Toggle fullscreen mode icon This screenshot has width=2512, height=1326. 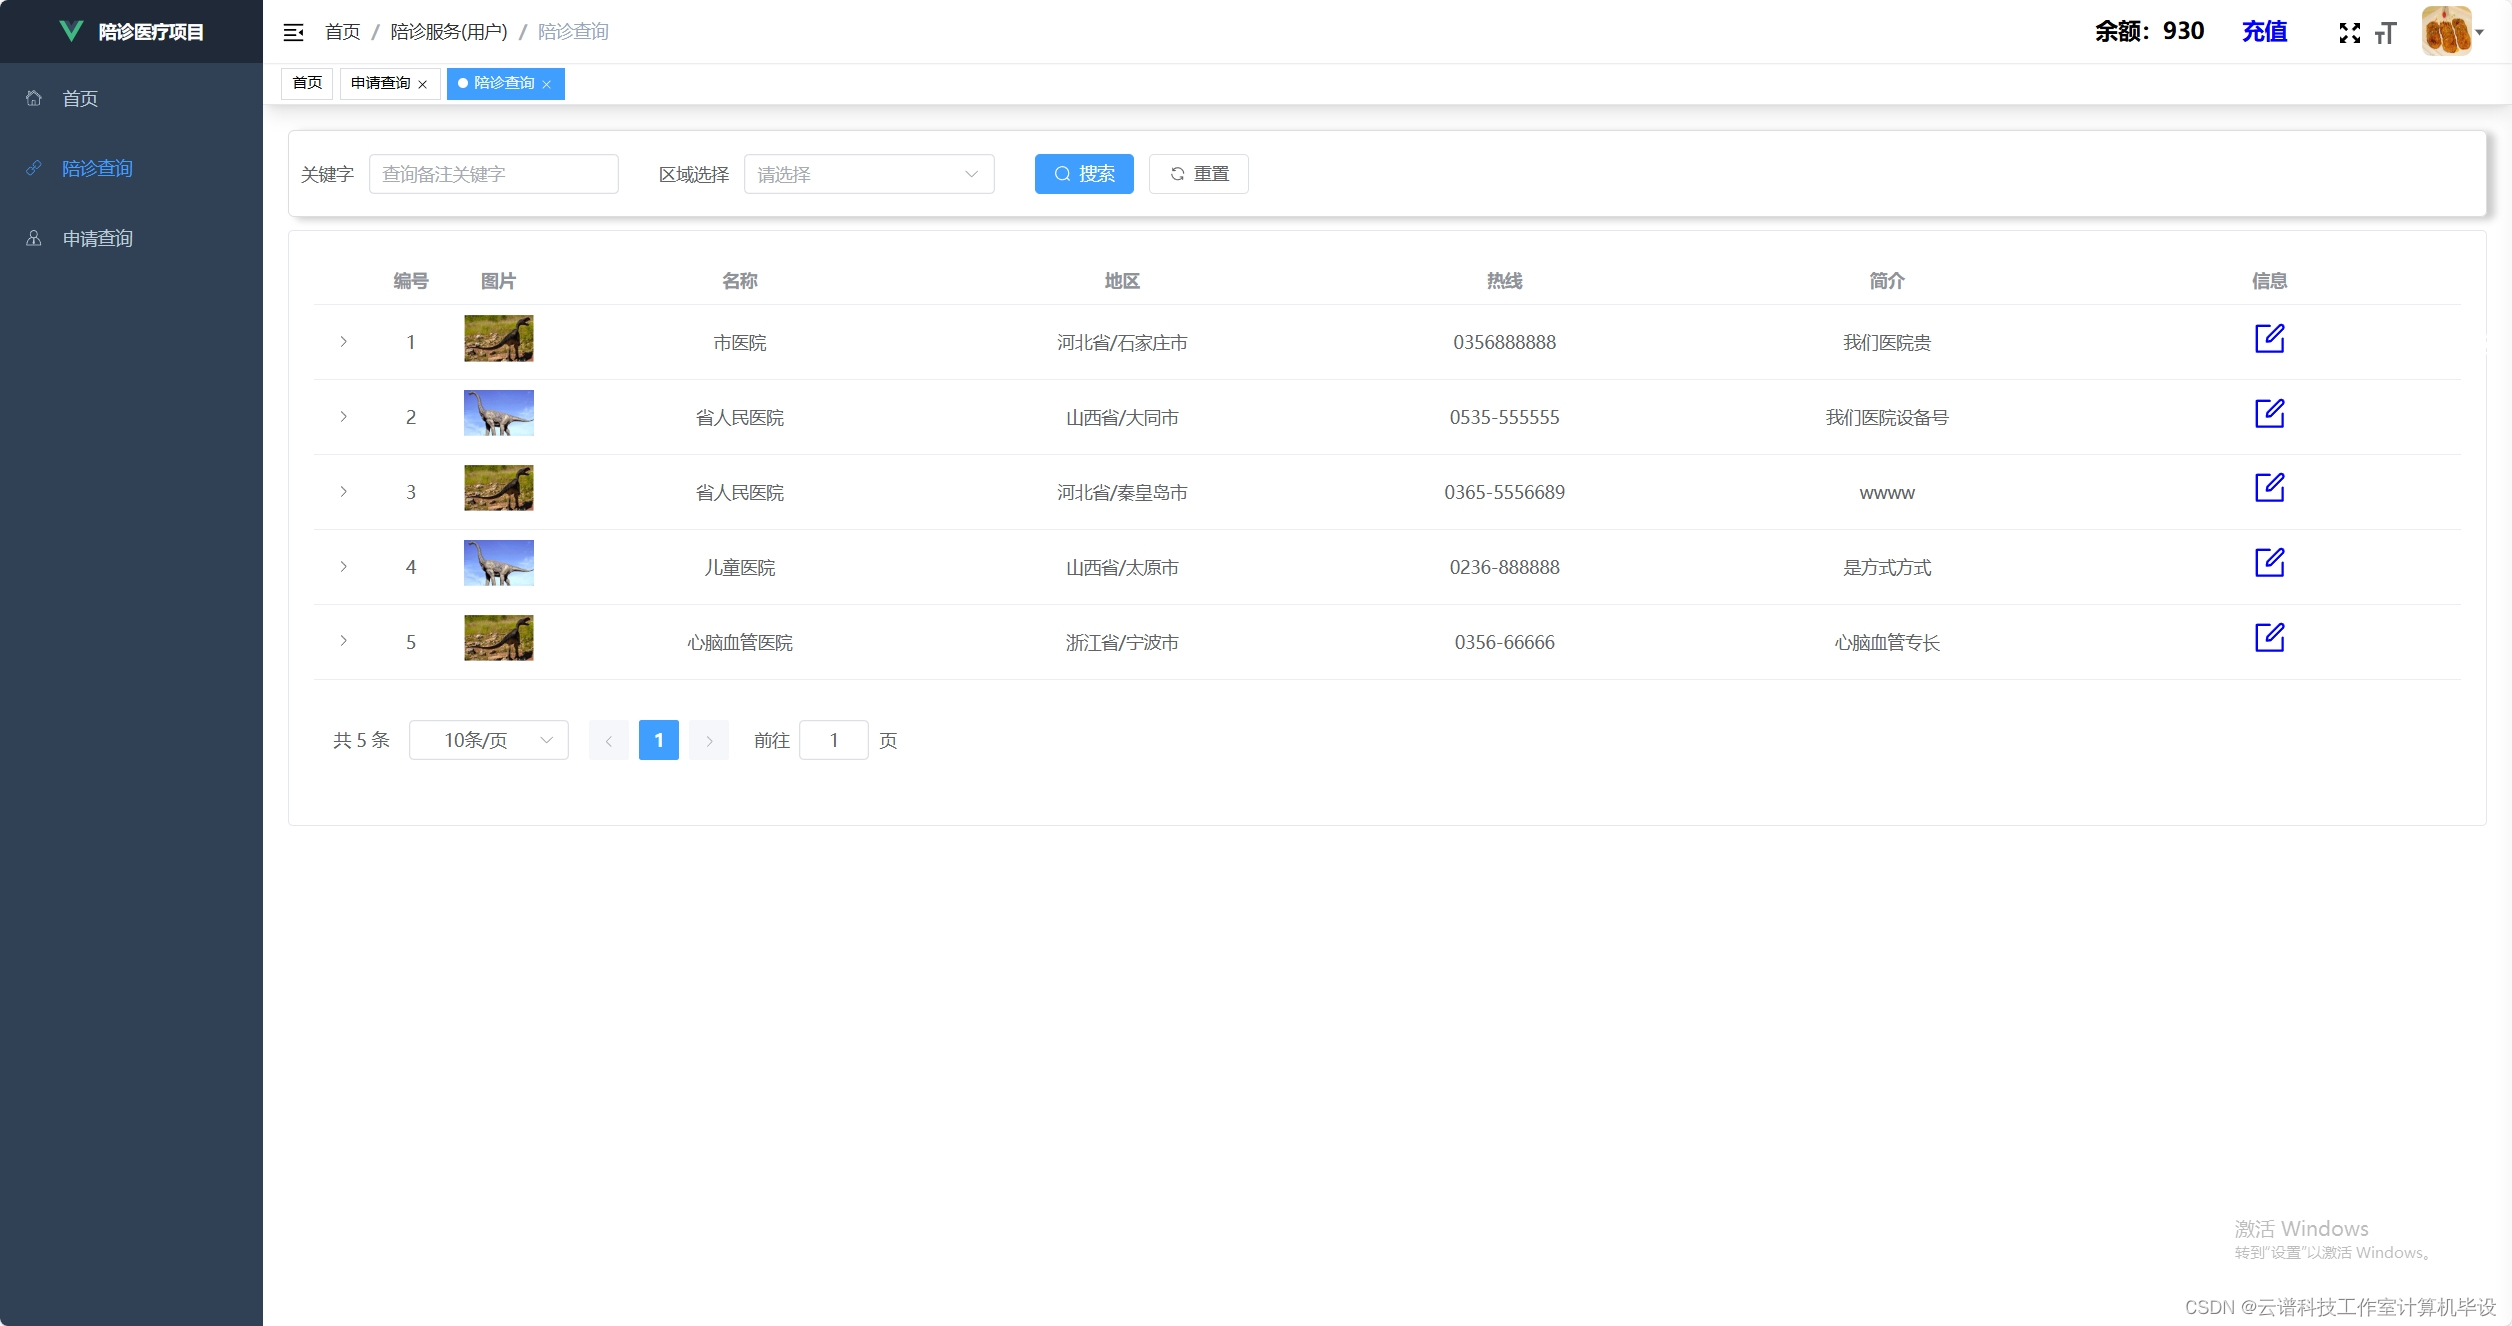pos(2349,33)
